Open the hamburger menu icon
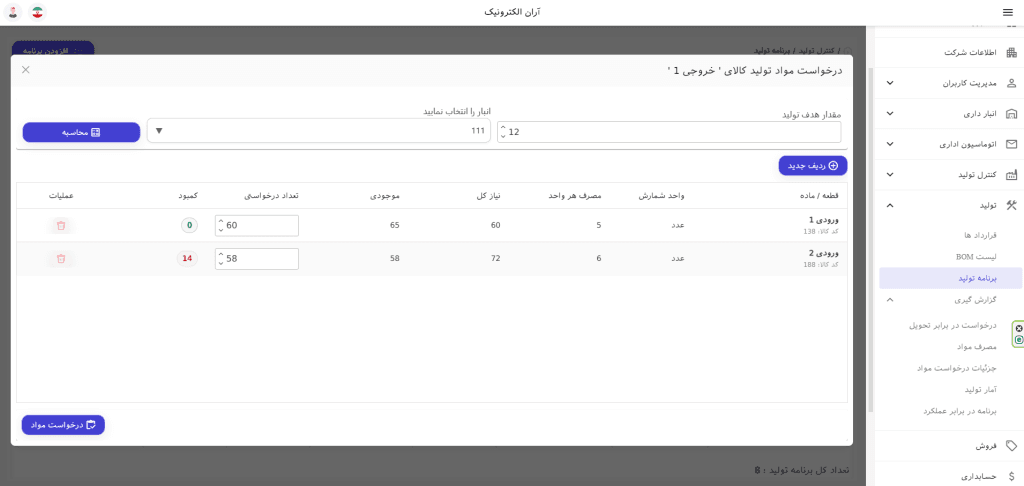This screenshot has height=486, width=1024. 1010,12
